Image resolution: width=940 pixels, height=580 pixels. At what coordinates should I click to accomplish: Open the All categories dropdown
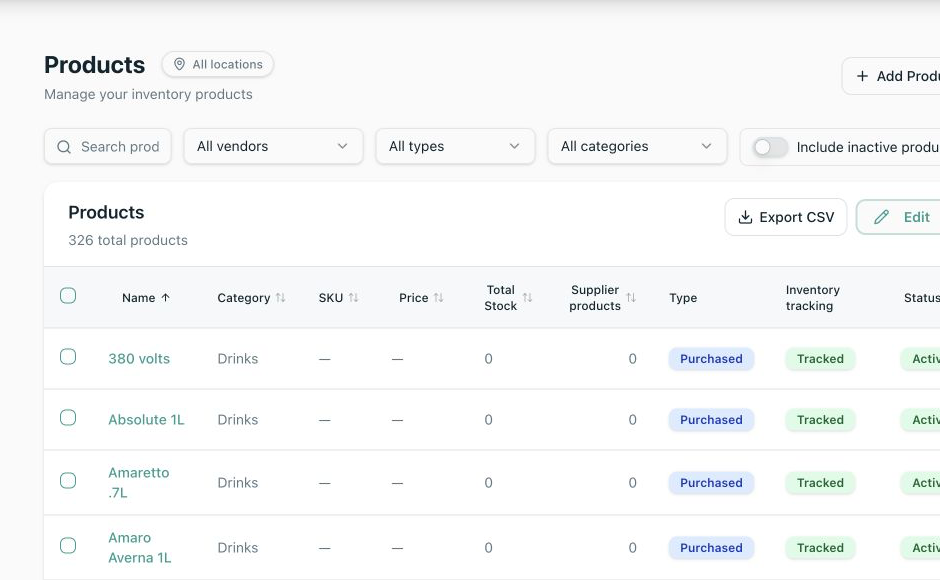pos(637,146)
